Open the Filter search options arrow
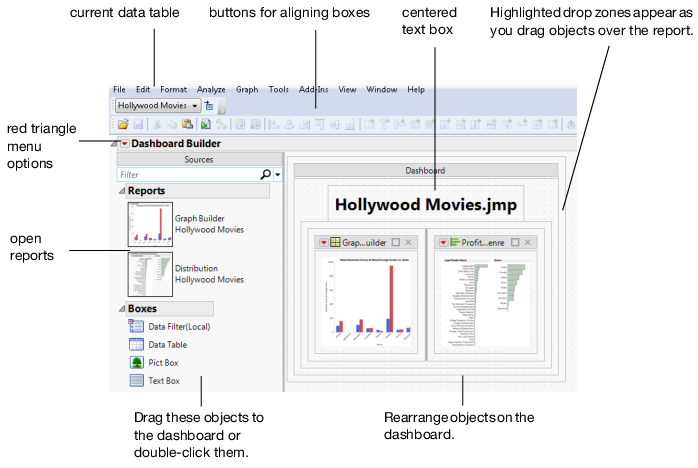The height and width of the screenshot is (468, 698). coord(278,175)
